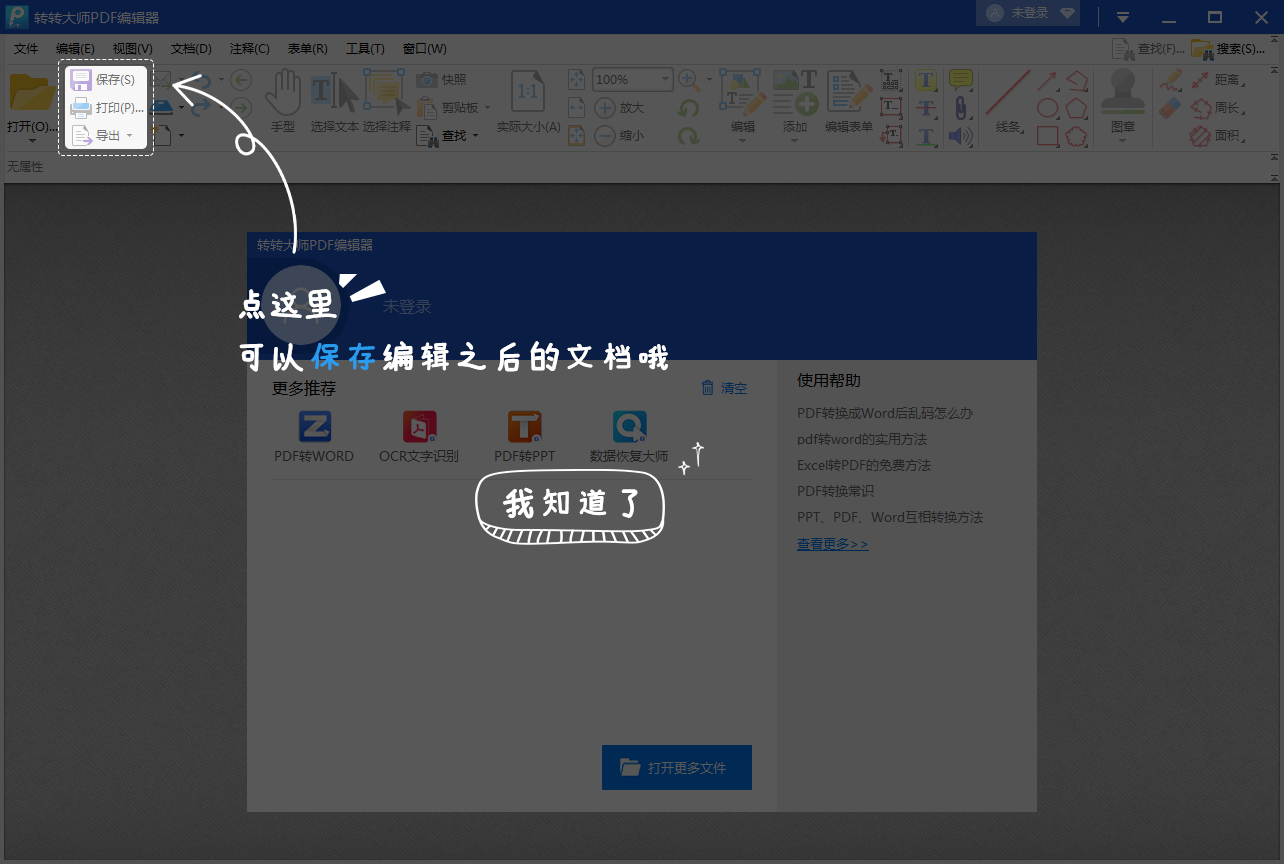This screenshot has height=864, width=1284.
Task: Select the 距离 distance measure tool
Action: coord(1217,80)
